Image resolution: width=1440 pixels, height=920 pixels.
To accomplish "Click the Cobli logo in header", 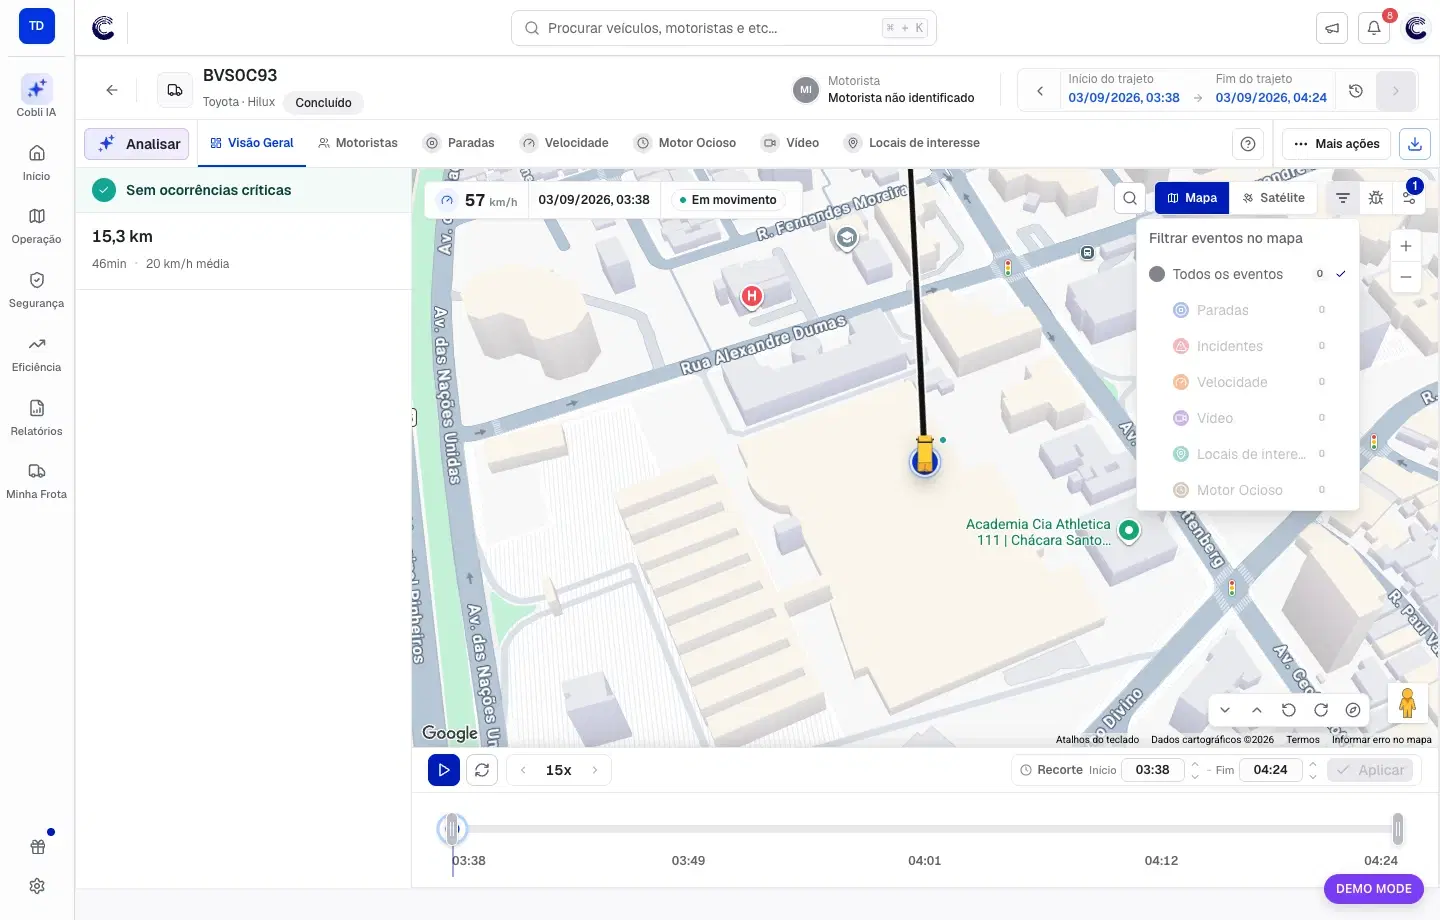I will click(x=103, y=28).
